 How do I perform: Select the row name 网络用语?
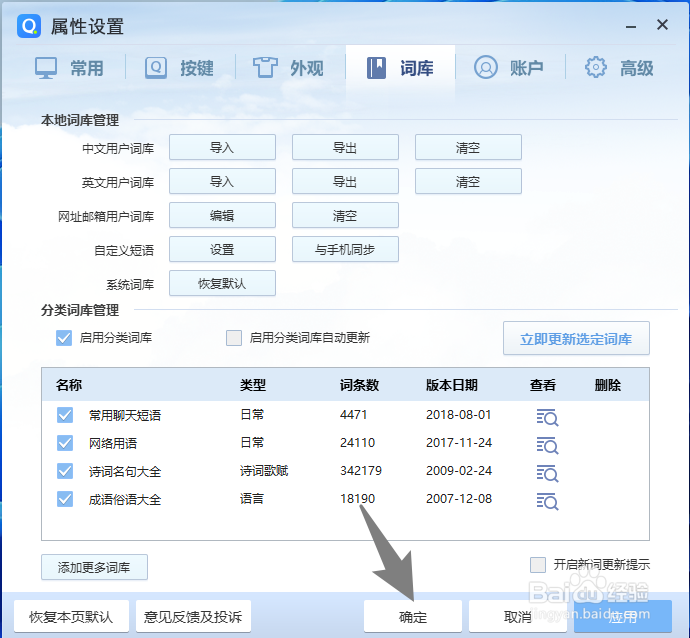[113, 443]
